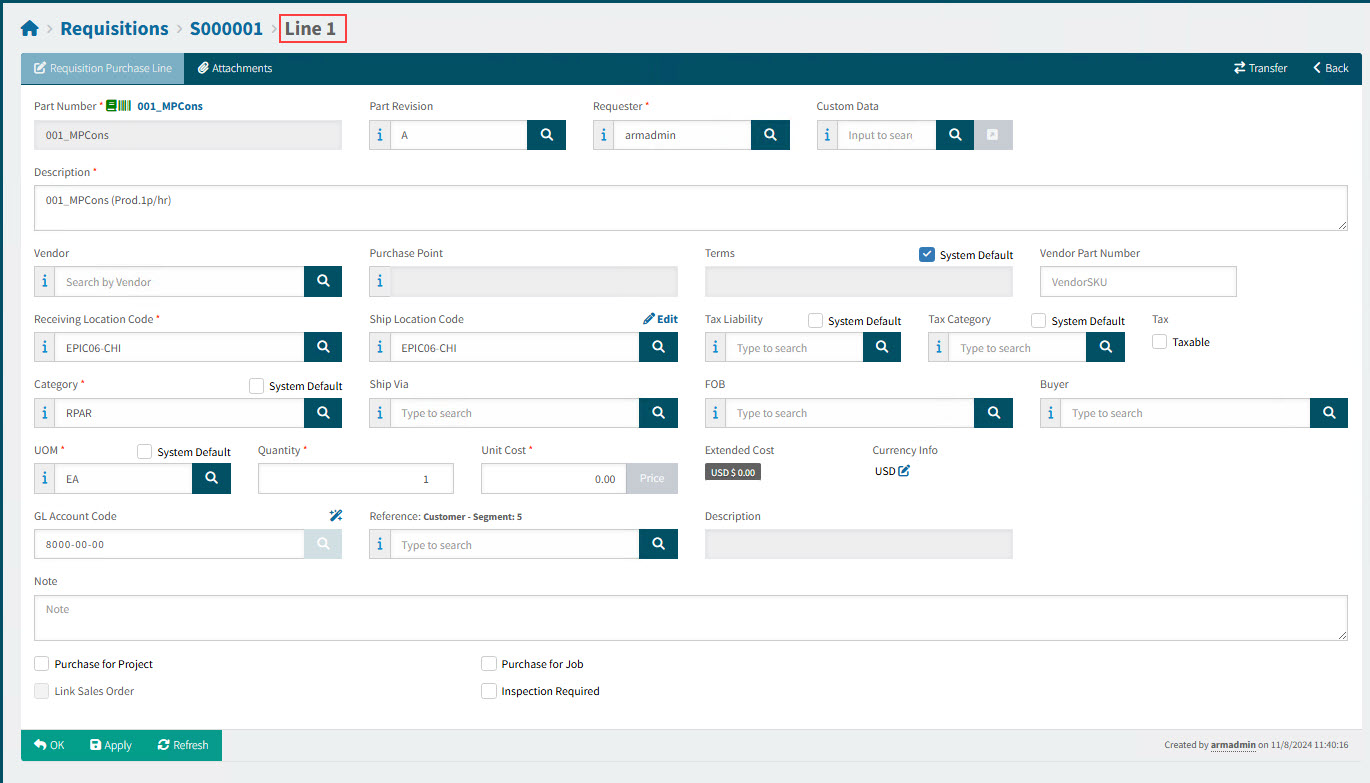Uncheck the Terms System Default checkbox
This screenshot has height=783, width=1370.
(927, 255)
